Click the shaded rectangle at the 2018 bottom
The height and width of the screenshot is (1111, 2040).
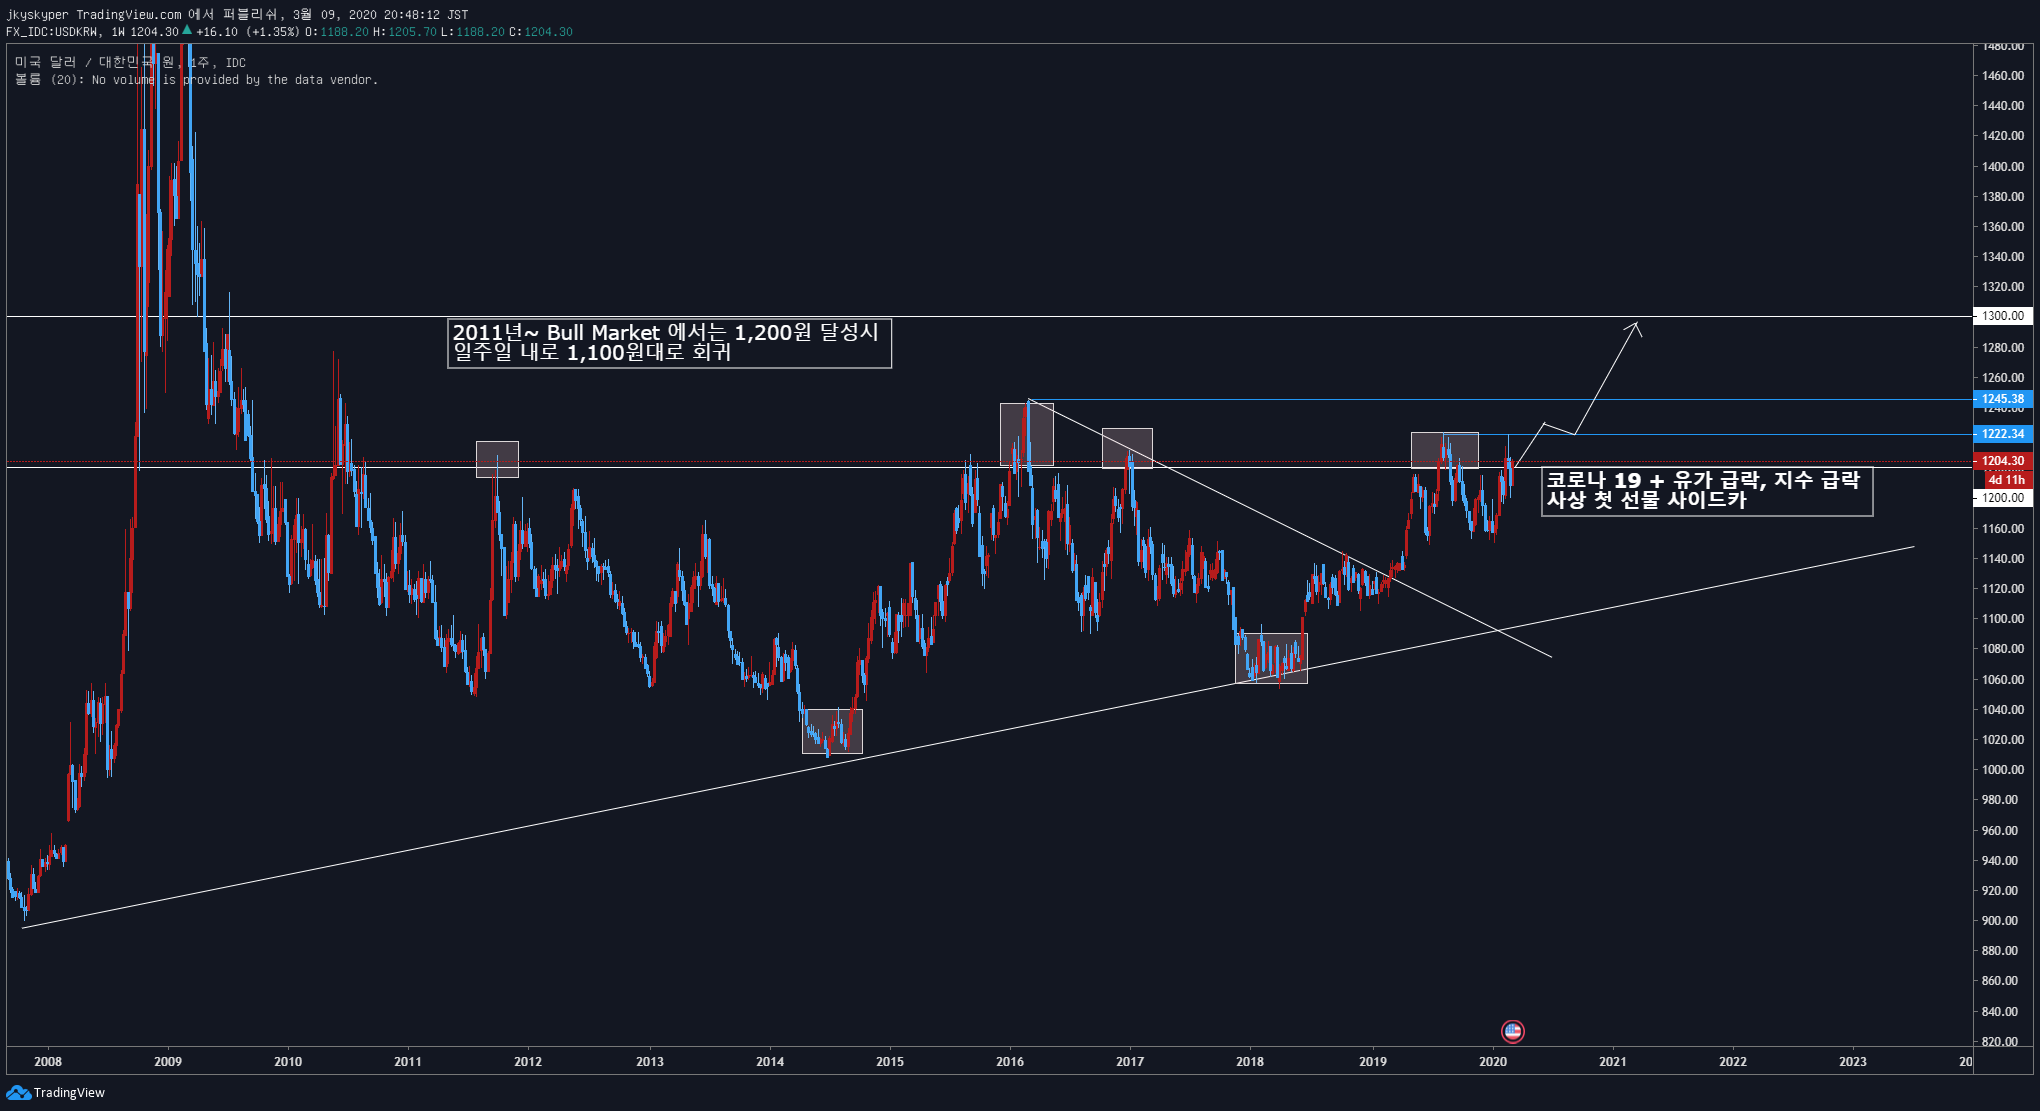pyautogui.click(x=1271, y=658)
